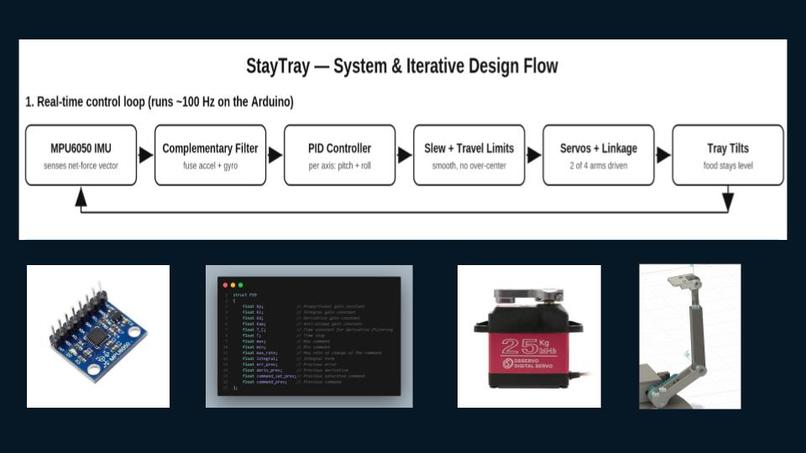806x453 pixels.
Task: Click the arrow between Slew Limits and Servos
Action: [x=534, y=155]
